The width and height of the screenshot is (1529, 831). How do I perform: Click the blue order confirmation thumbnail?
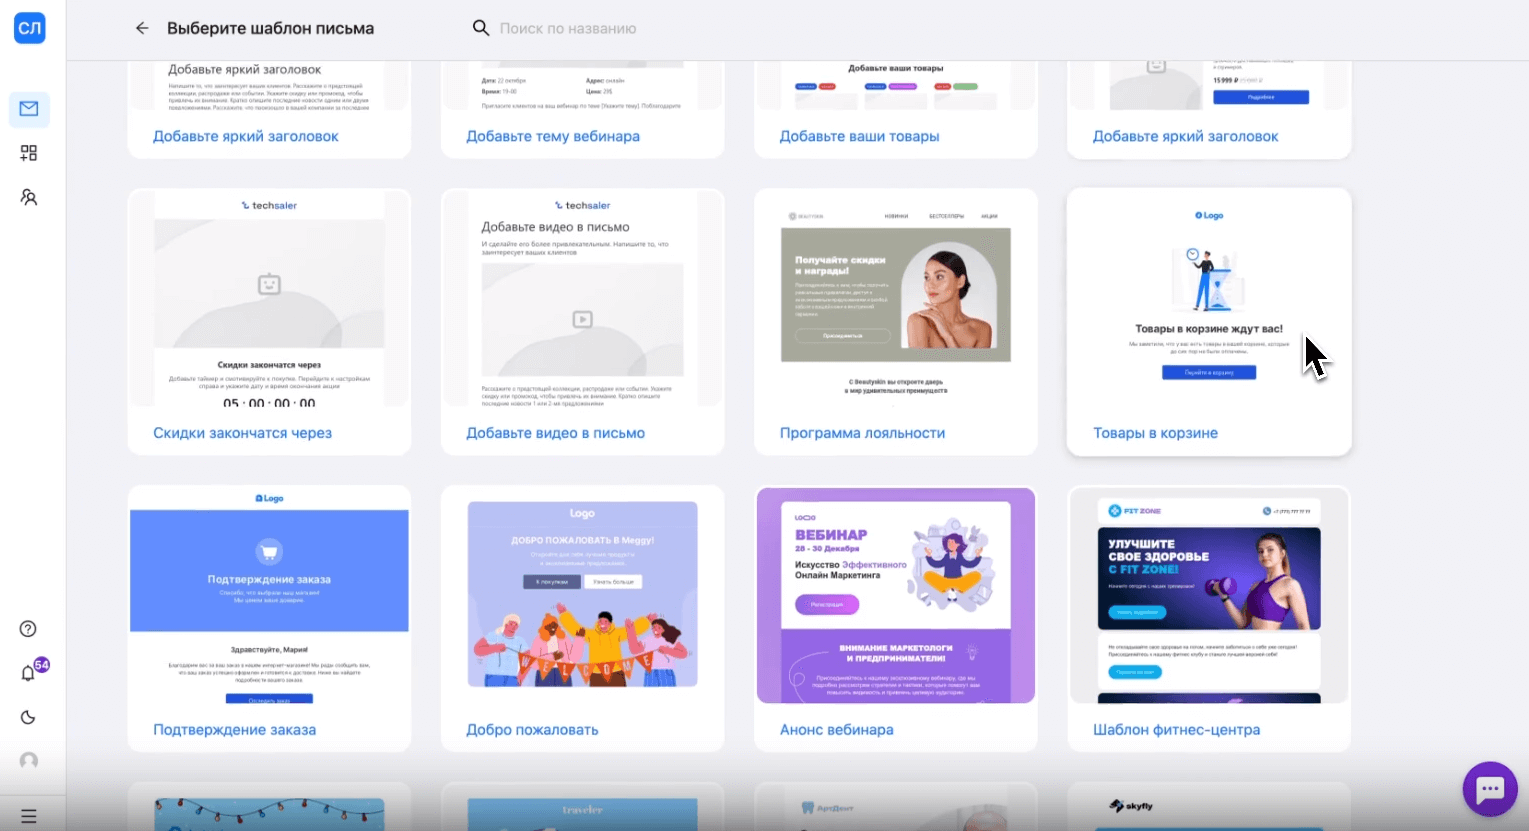(x=269, y=595)
